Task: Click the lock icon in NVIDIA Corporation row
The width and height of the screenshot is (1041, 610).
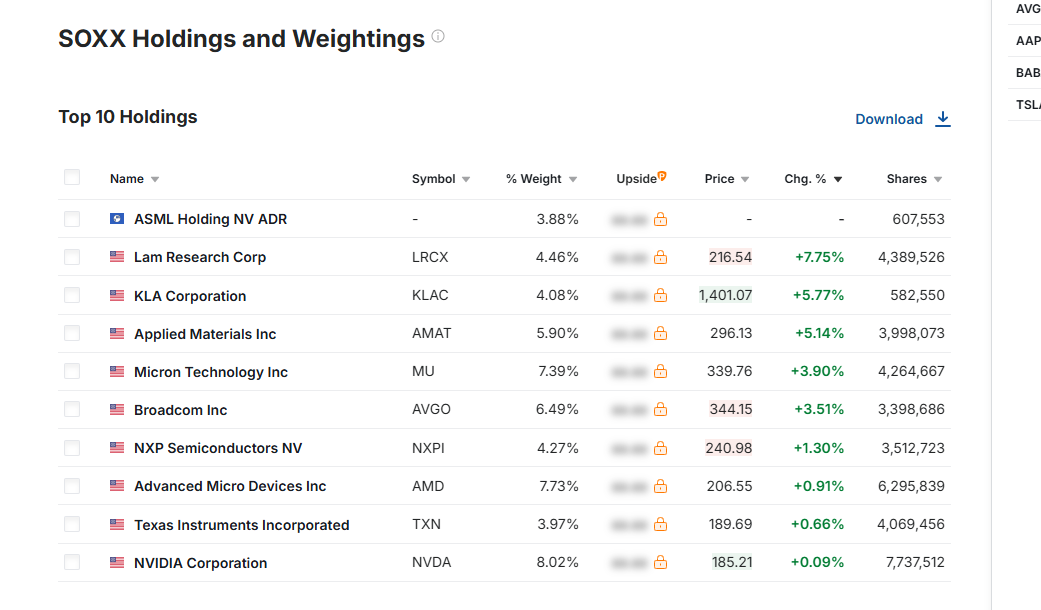Action: point(660,562)
